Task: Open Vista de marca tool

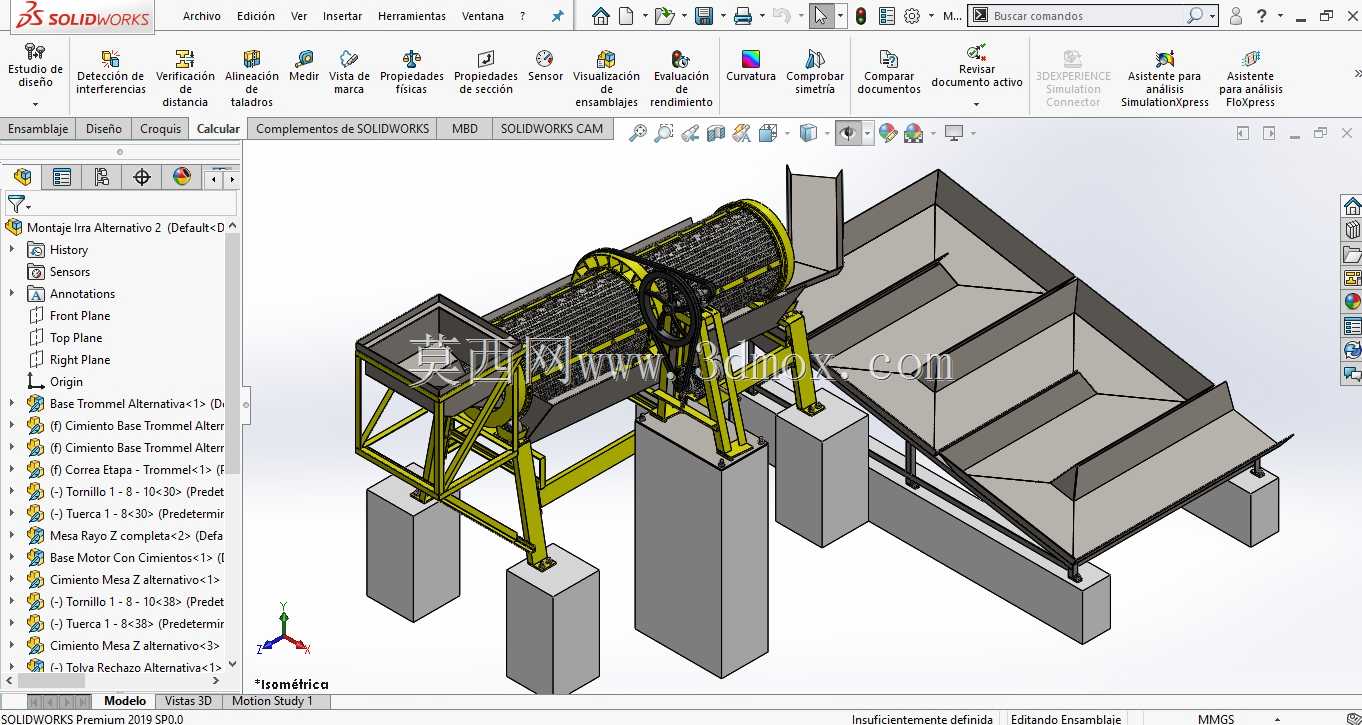Action: [349, 72]
